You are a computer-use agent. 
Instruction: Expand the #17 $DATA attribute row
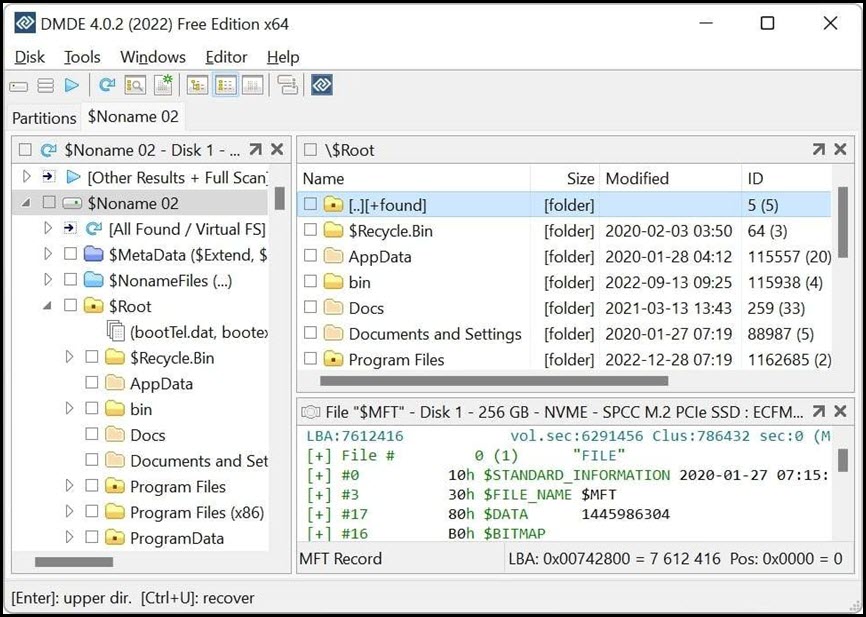(x=319, y=514)
